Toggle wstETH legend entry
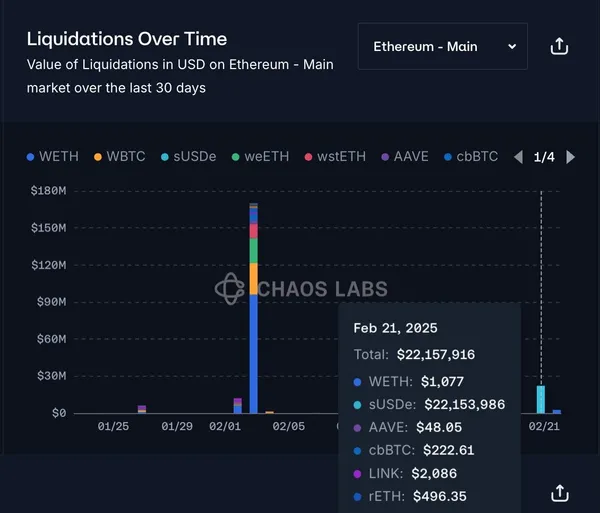Viewport: 600px width, 513px height. pyautogui.click(x=335, y=157)
